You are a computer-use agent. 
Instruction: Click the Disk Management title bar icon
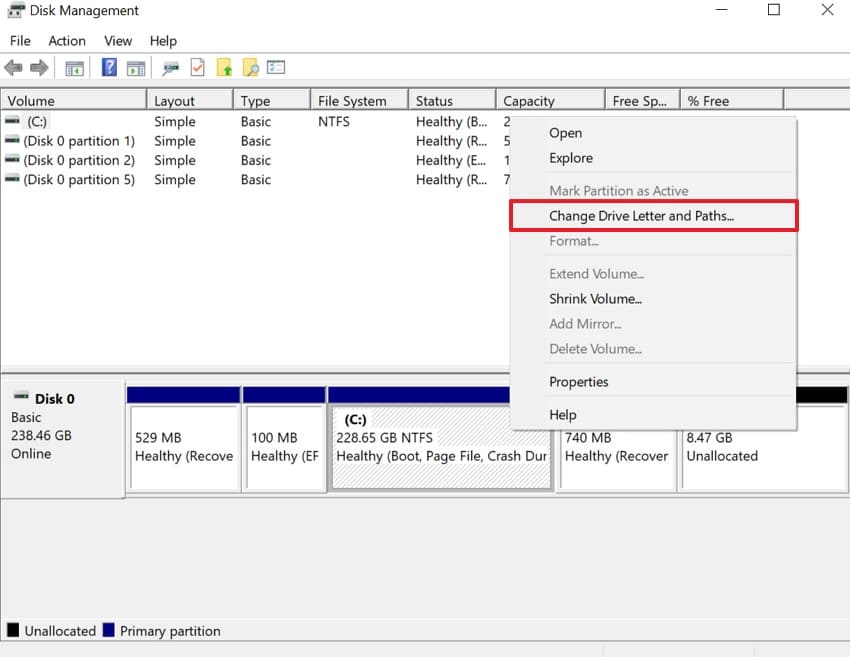tap(16, 10)
